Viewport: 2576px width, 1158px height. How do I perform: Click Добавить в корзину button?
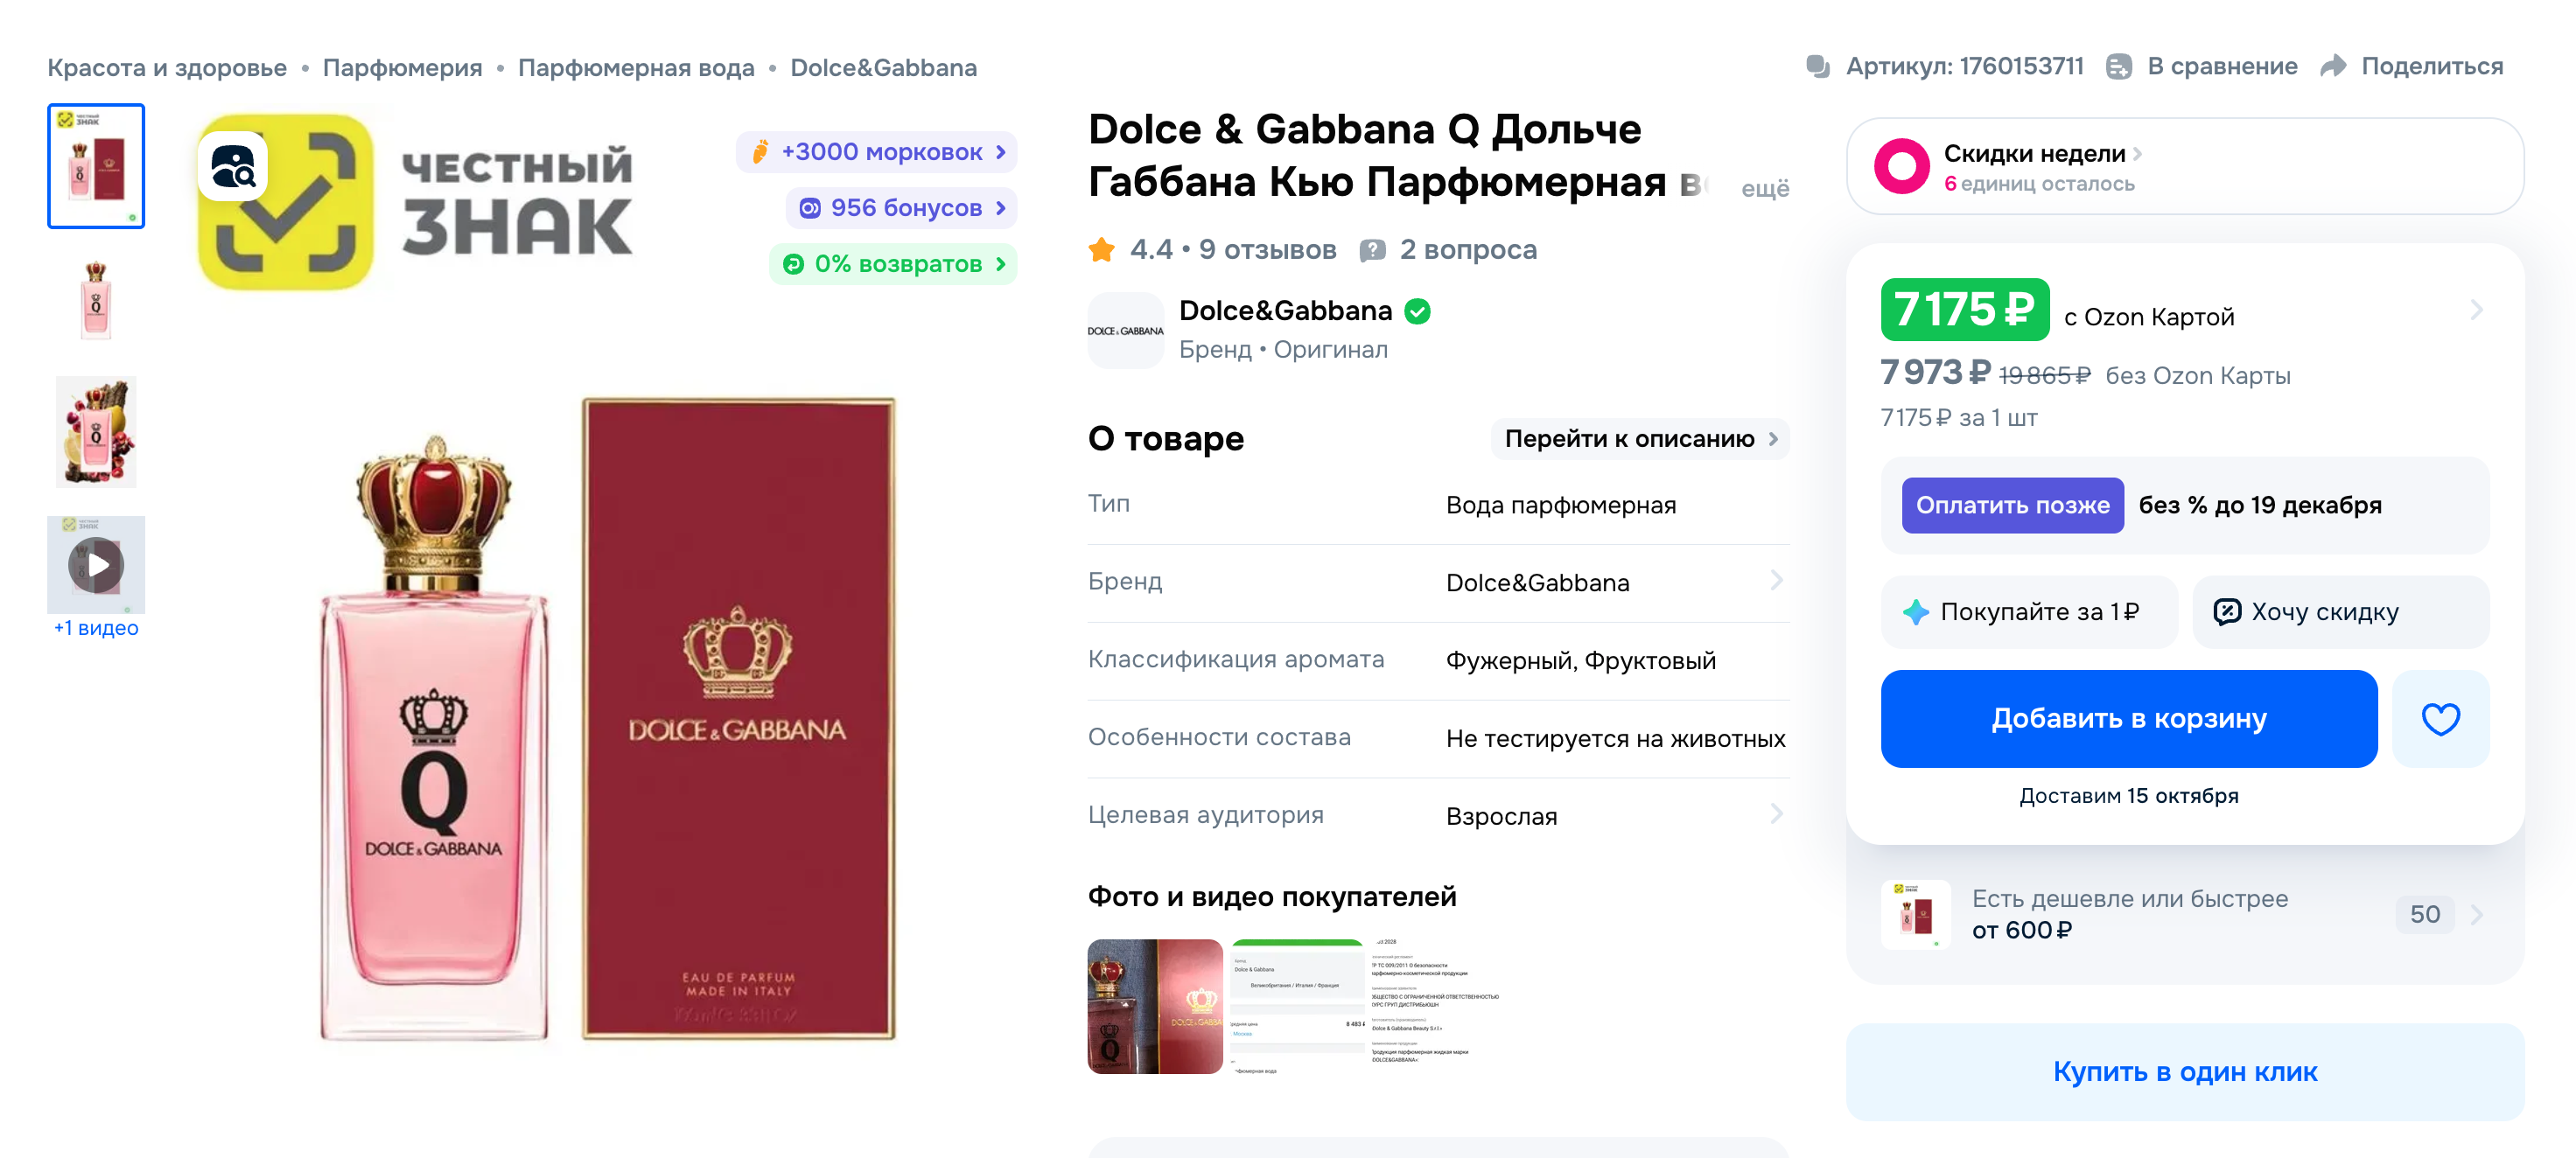point(2128,719)
